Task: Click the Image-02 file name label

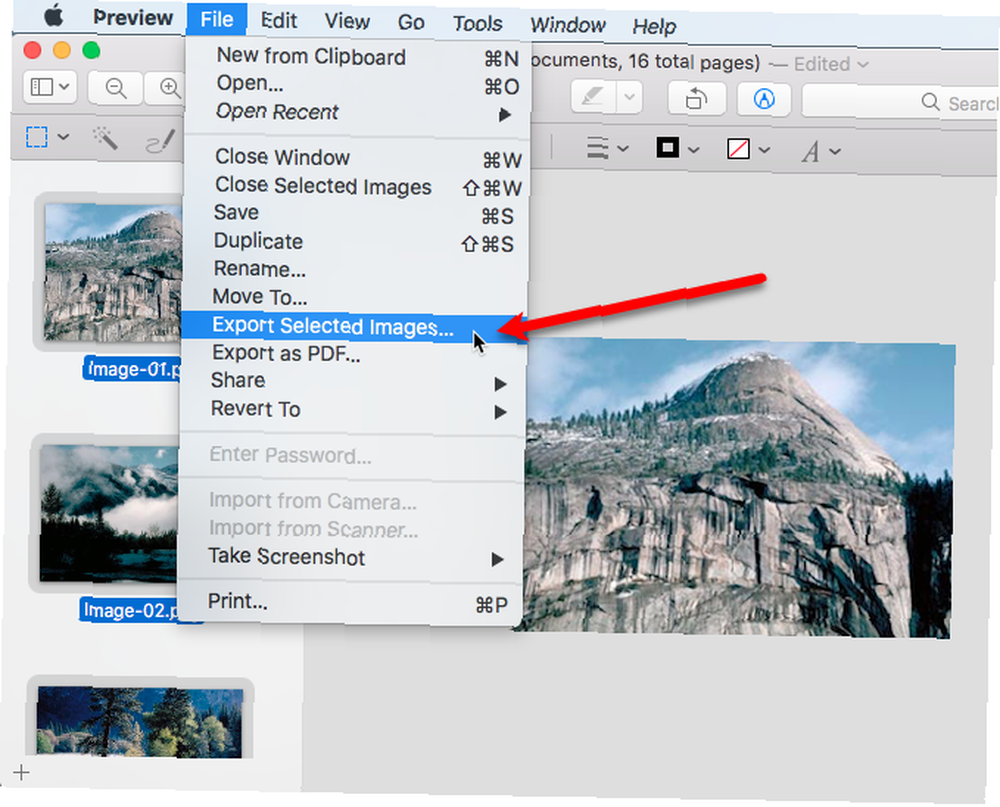Action: pyautogui.click(x=131, y=611)
